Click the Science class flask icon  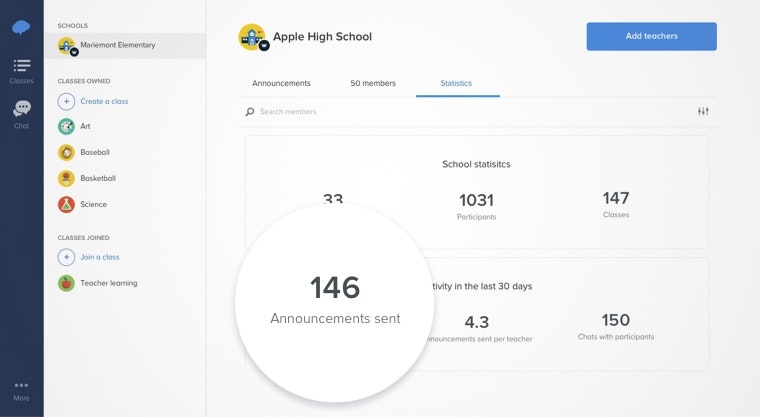point(66,205)
